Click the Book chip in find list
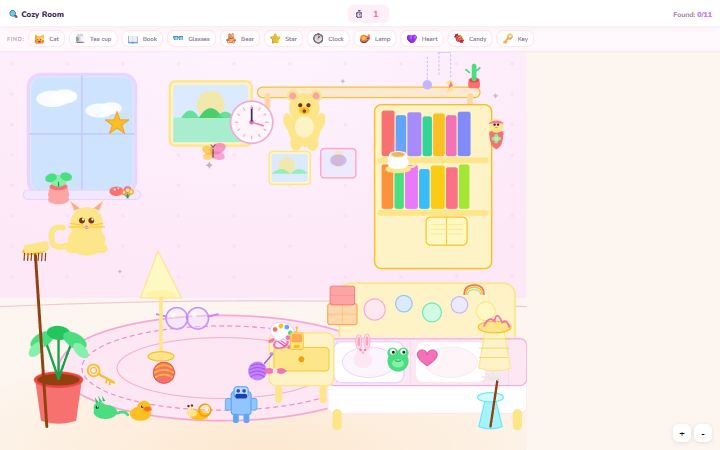720x450 pixels. pos(142,39)
